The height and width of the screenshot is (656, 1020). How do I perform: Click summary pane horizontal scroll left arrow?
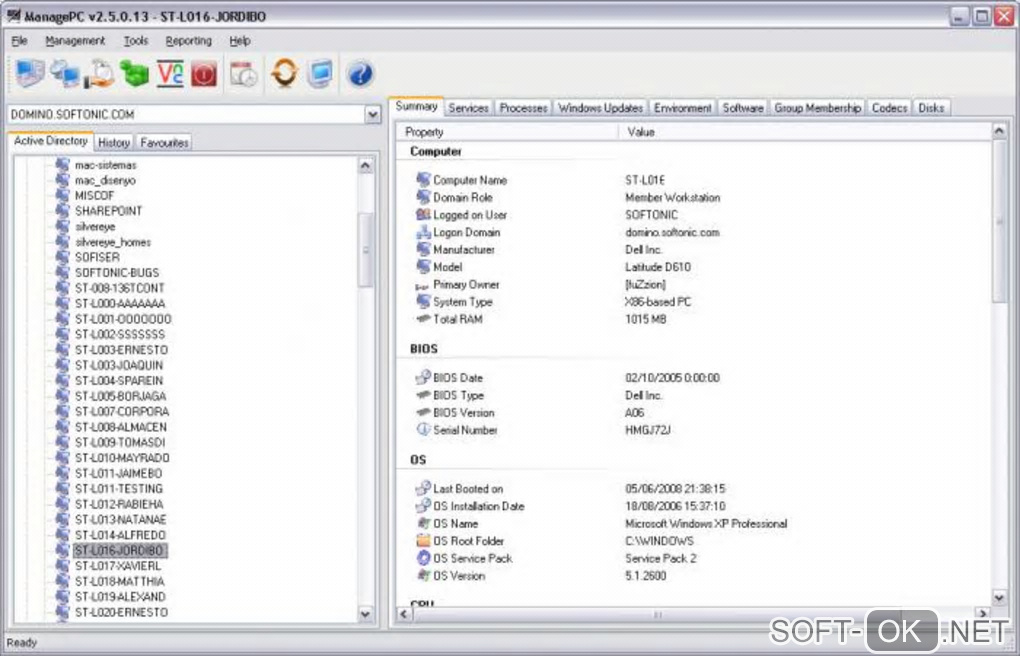(404, 614)
